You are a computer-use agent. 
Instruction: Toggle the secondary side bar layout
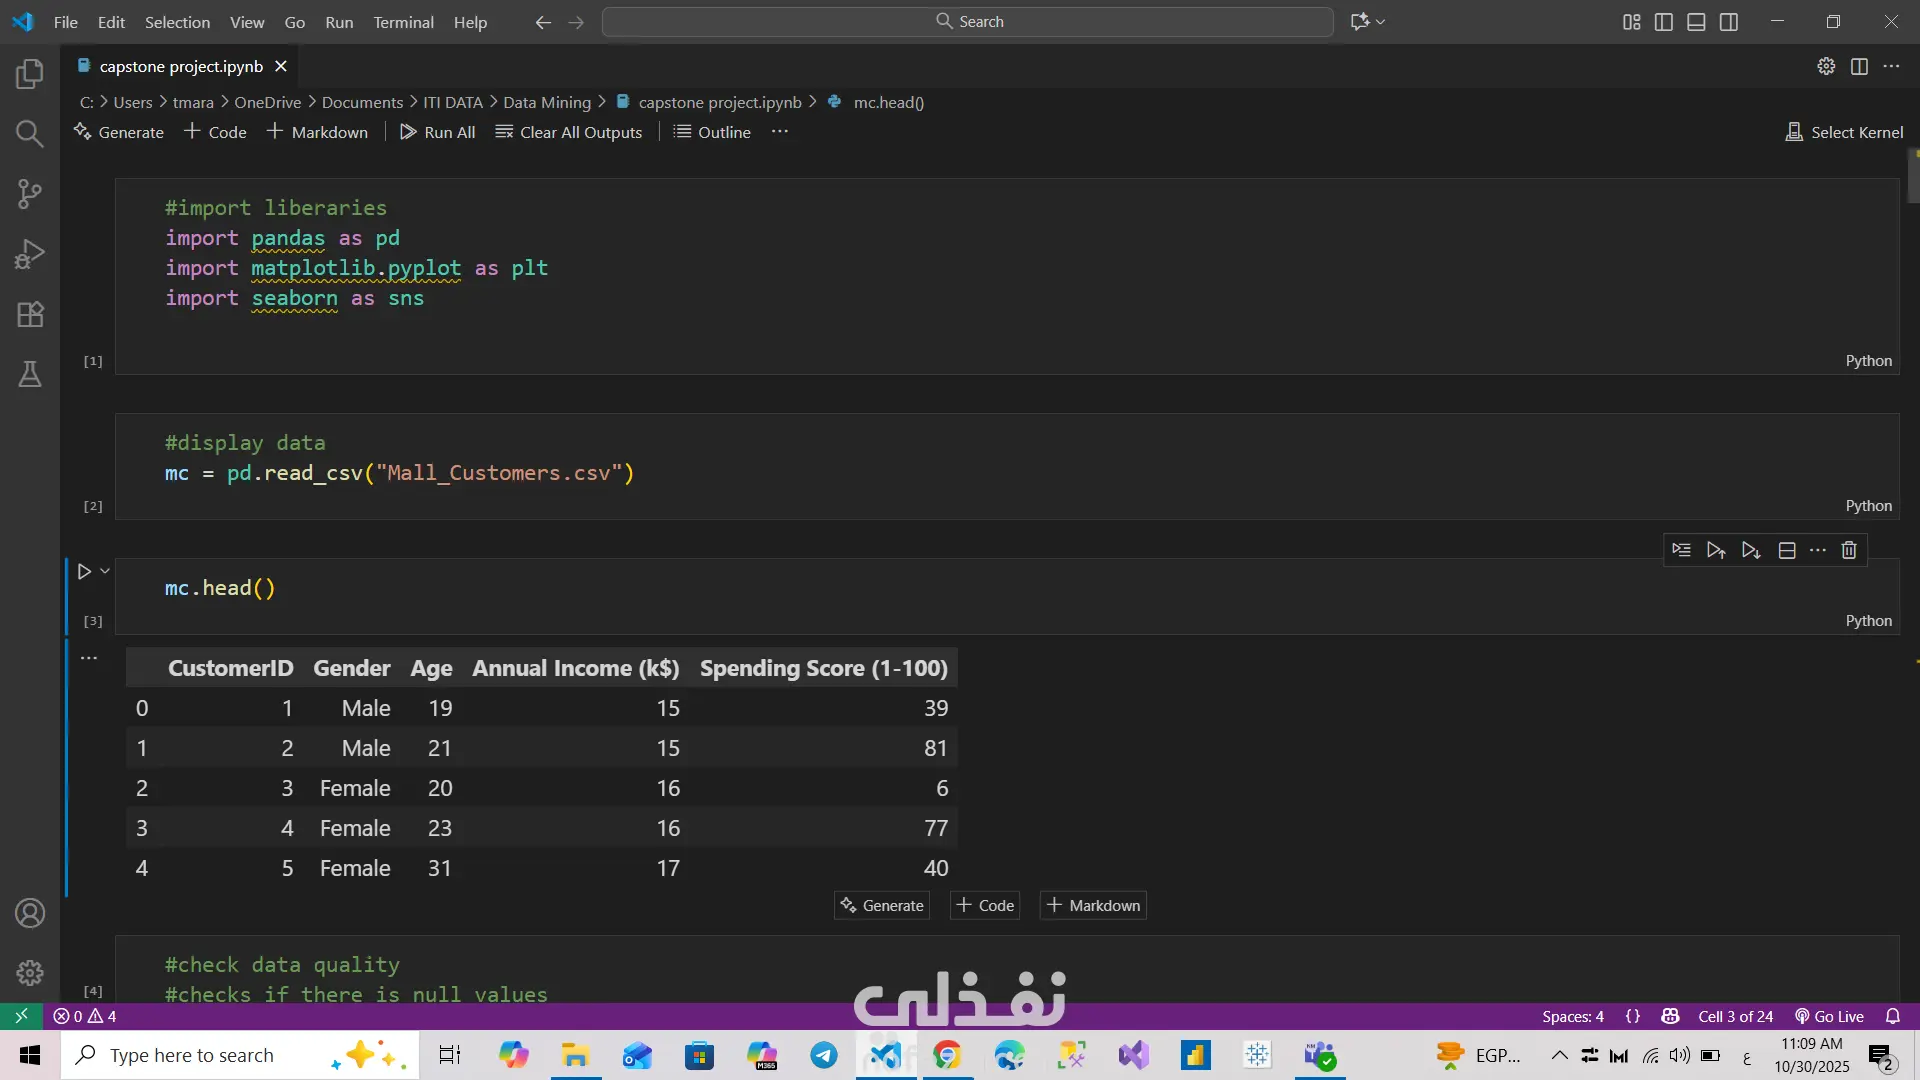[1729, 22]
